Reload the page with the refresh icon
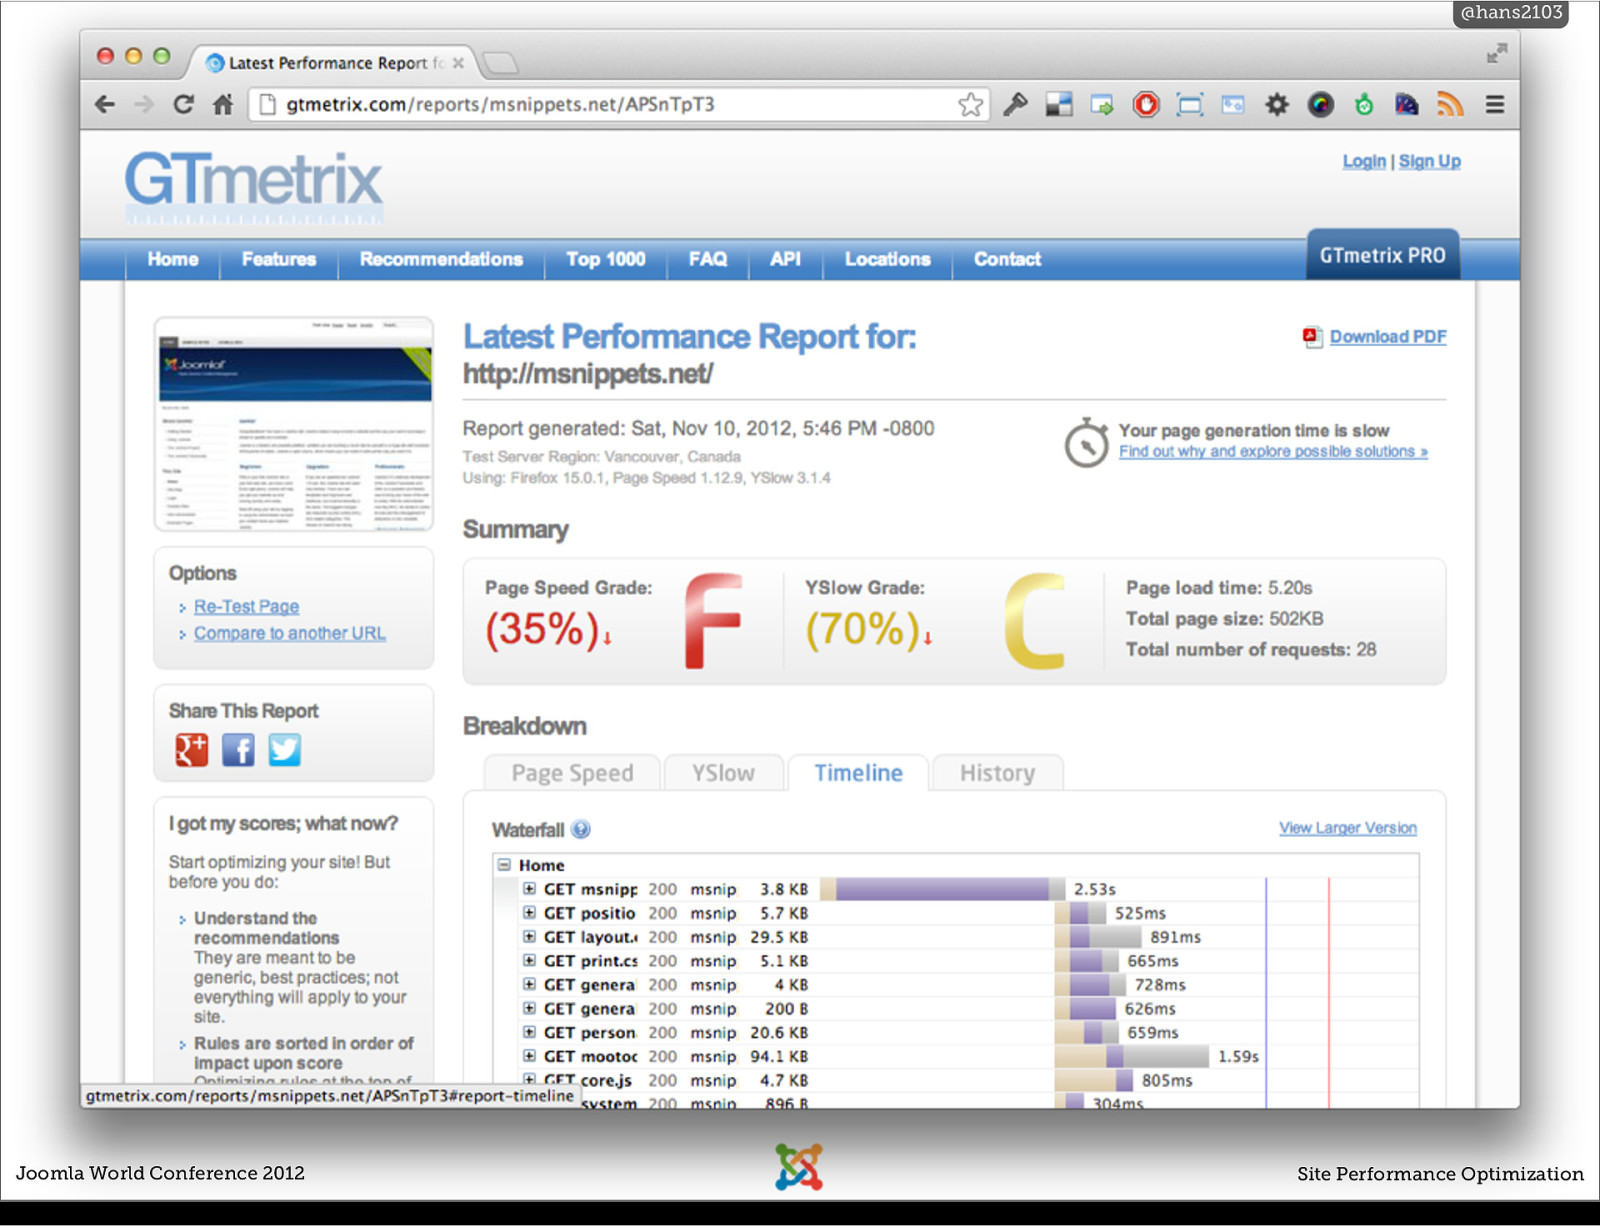 183,104
